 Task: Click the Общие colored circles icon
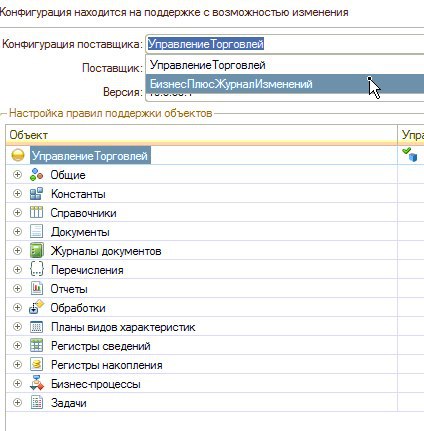(36, 174)
